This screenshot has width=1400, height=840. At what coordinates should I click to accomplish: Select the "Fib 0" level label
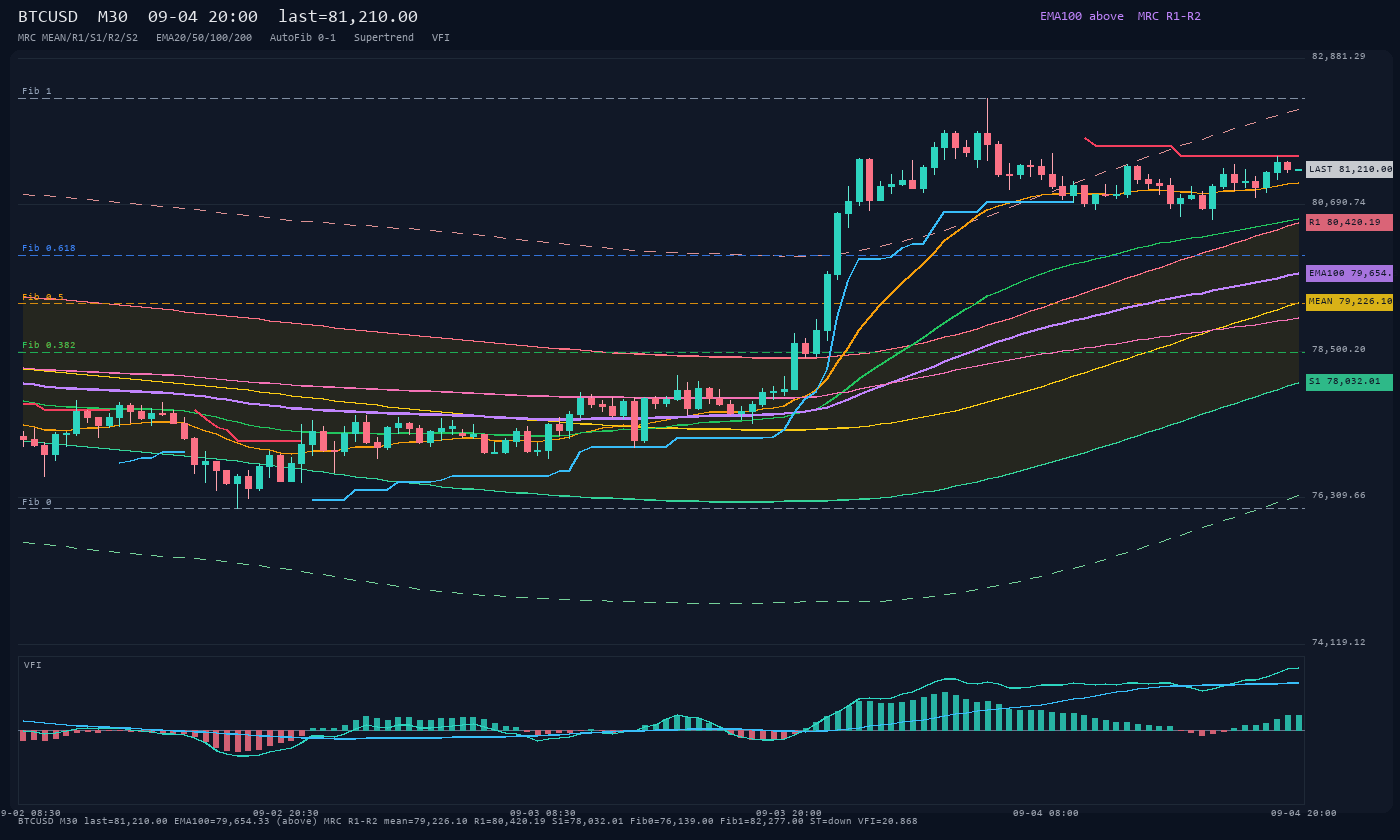[37, 502]
